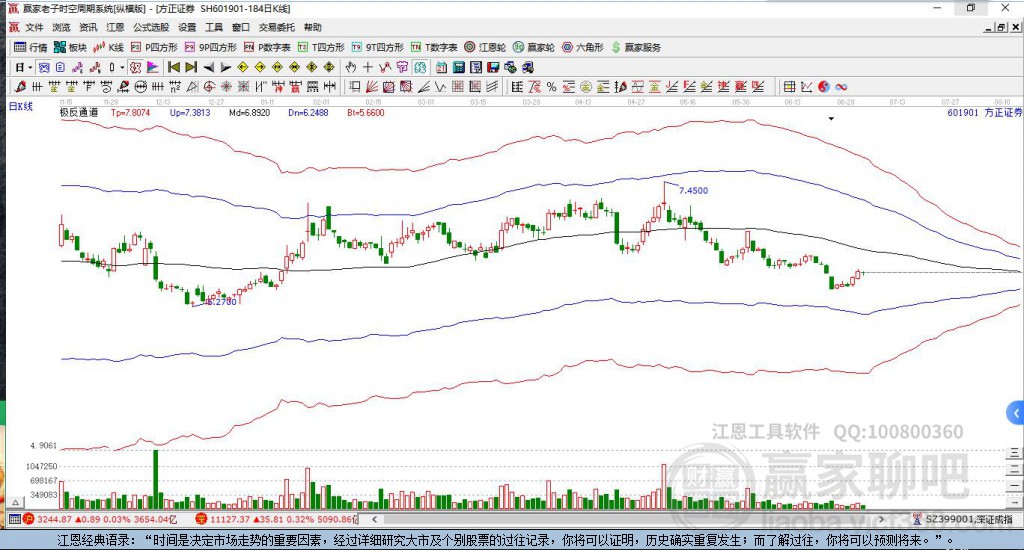
Task: Click the red floppy save icon
Action: point(493,67)
